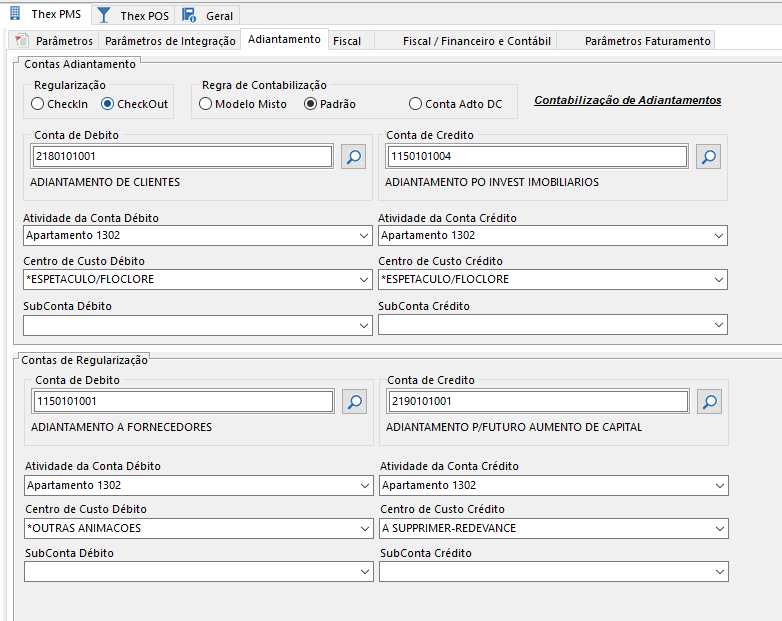Select the CheckIn regularização option
This screenshot has width=782, height=621.
(38, 104)
